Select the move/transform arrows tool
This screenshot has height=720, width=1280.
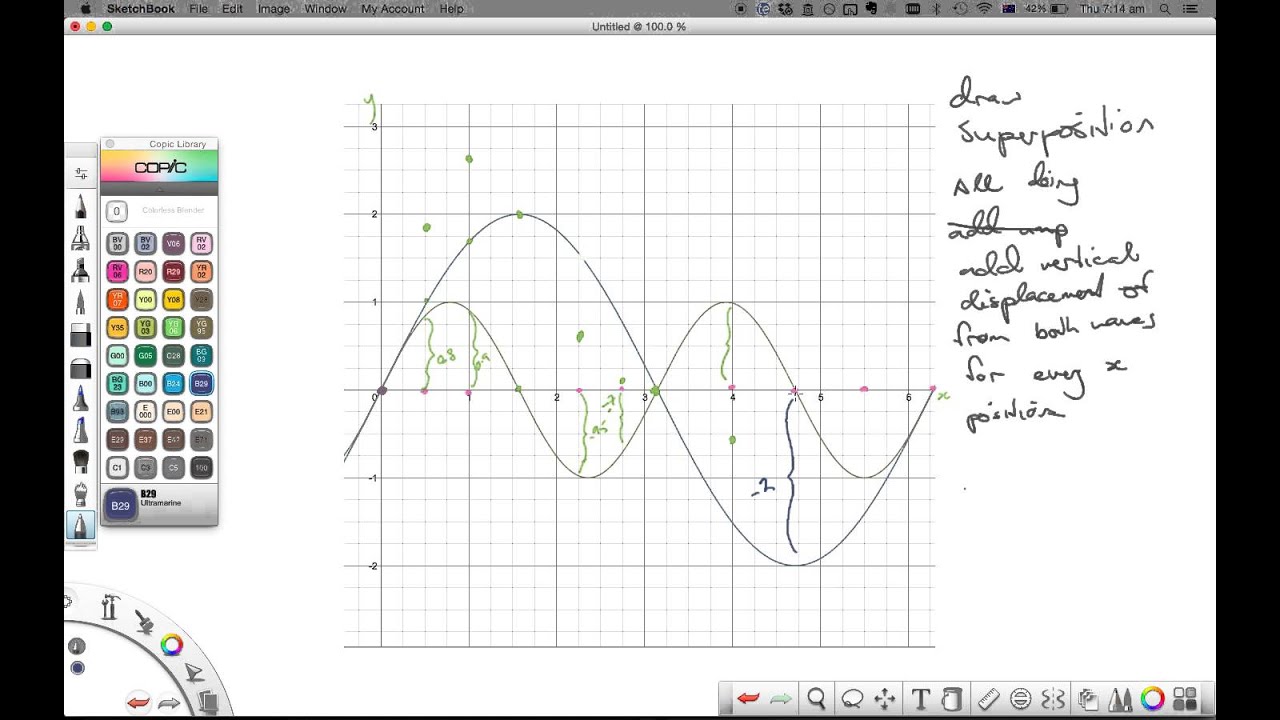point(885,699)
